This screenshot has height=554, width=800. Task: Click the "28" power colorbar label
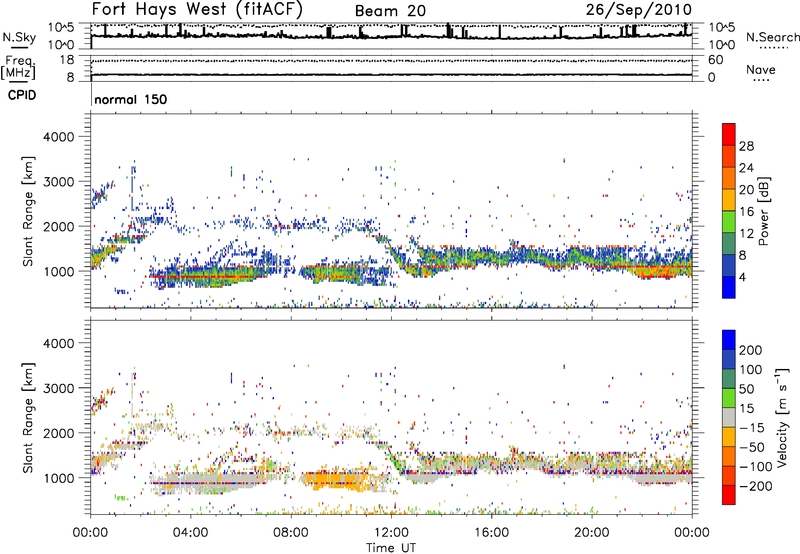point(746,146)
